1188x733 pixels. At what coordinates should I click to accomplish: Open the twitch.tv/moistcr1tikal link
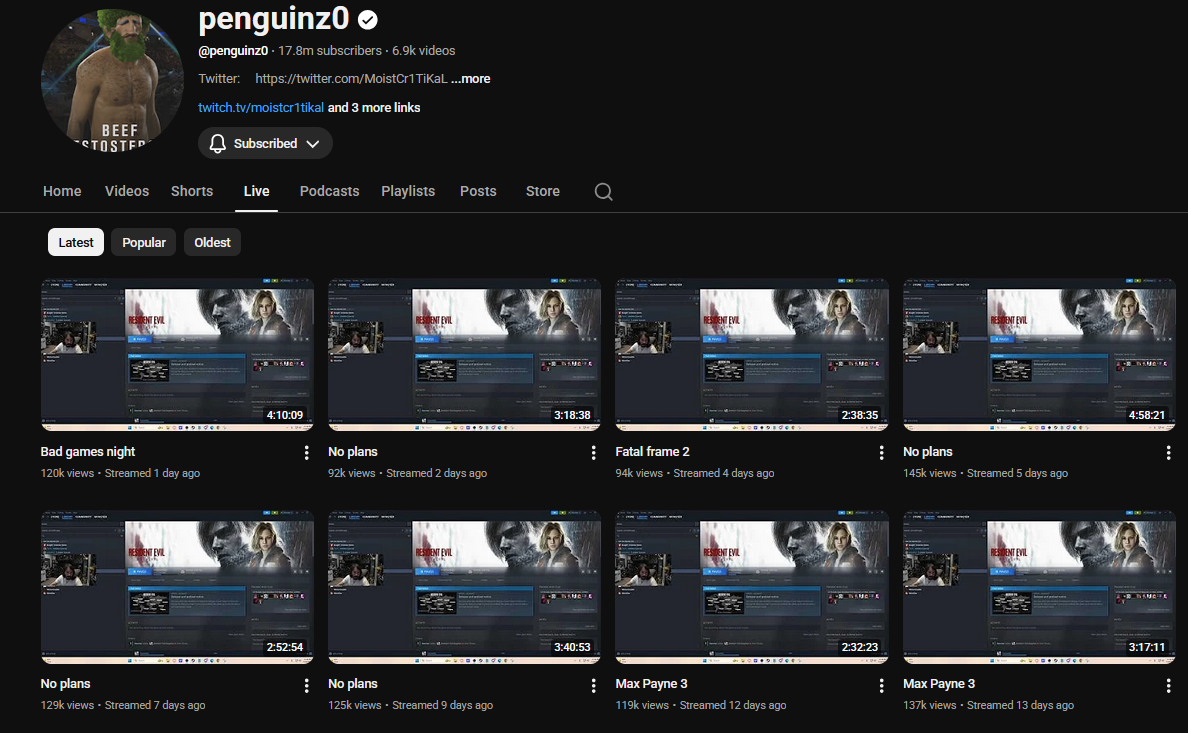point(261,108)
